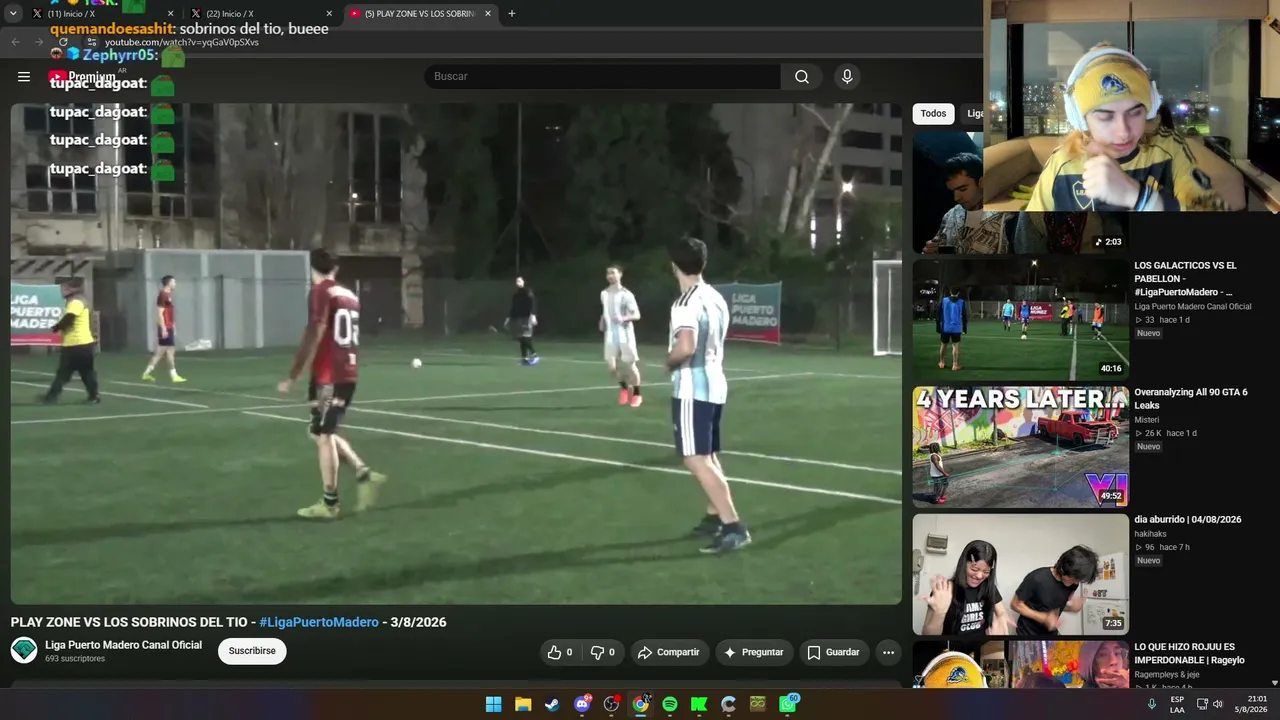Screen dimensions: 1280x720
Task: Open the site information icon in address bar
Action: (91, 42)
